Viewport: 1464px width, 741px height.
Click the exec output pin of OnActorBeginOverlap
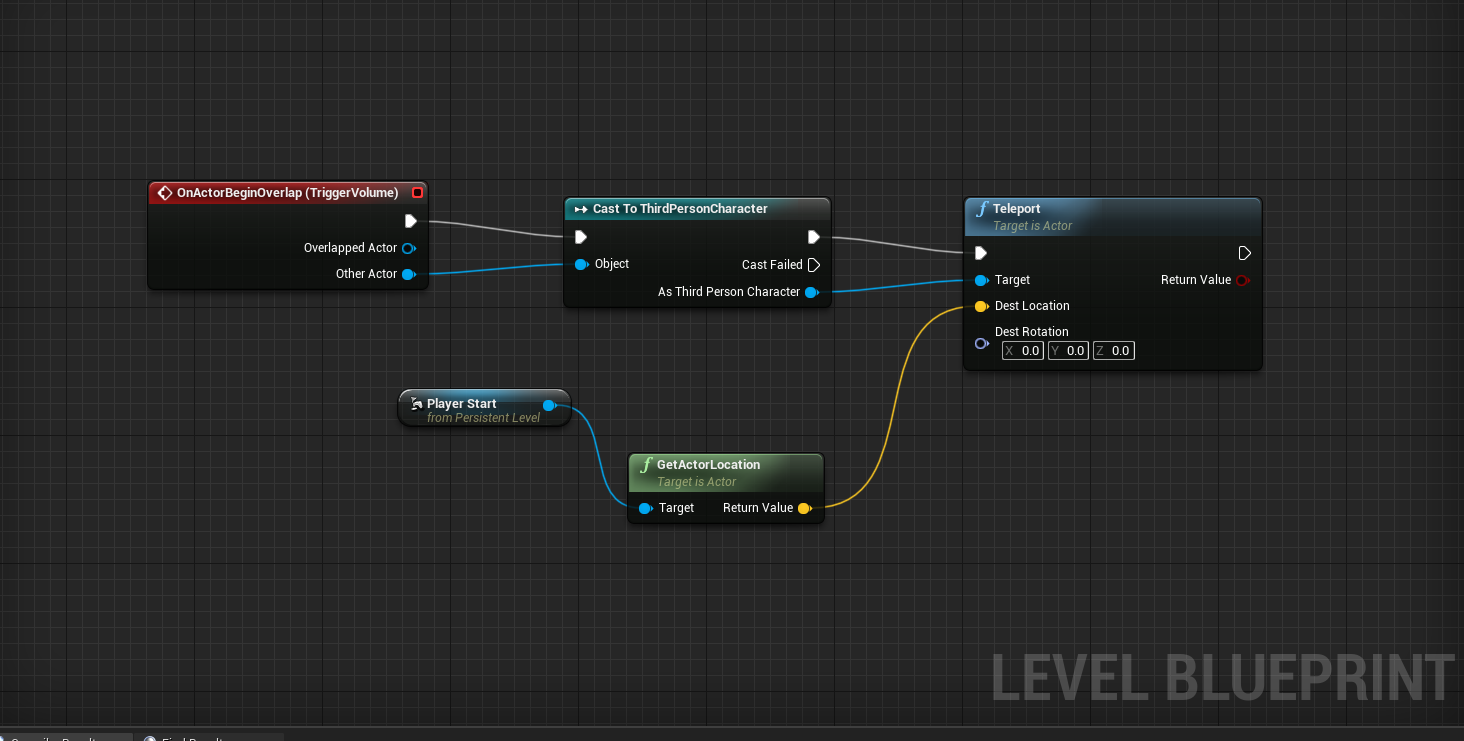pos(410,221)
